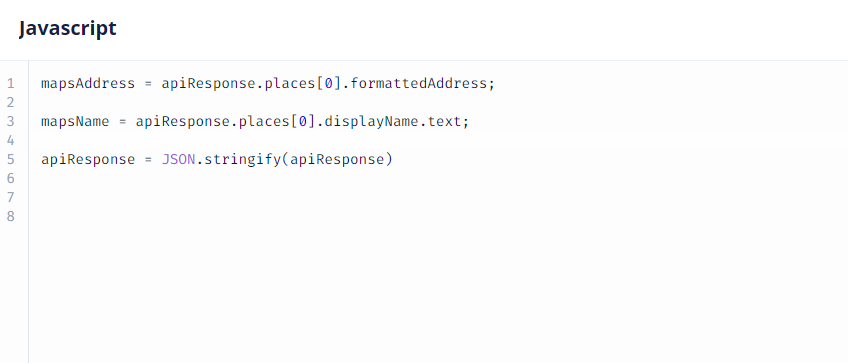This screenshot has height=363, width=848.
Task: Select line number 2 in gutter
Action: [x=11, y=103]
